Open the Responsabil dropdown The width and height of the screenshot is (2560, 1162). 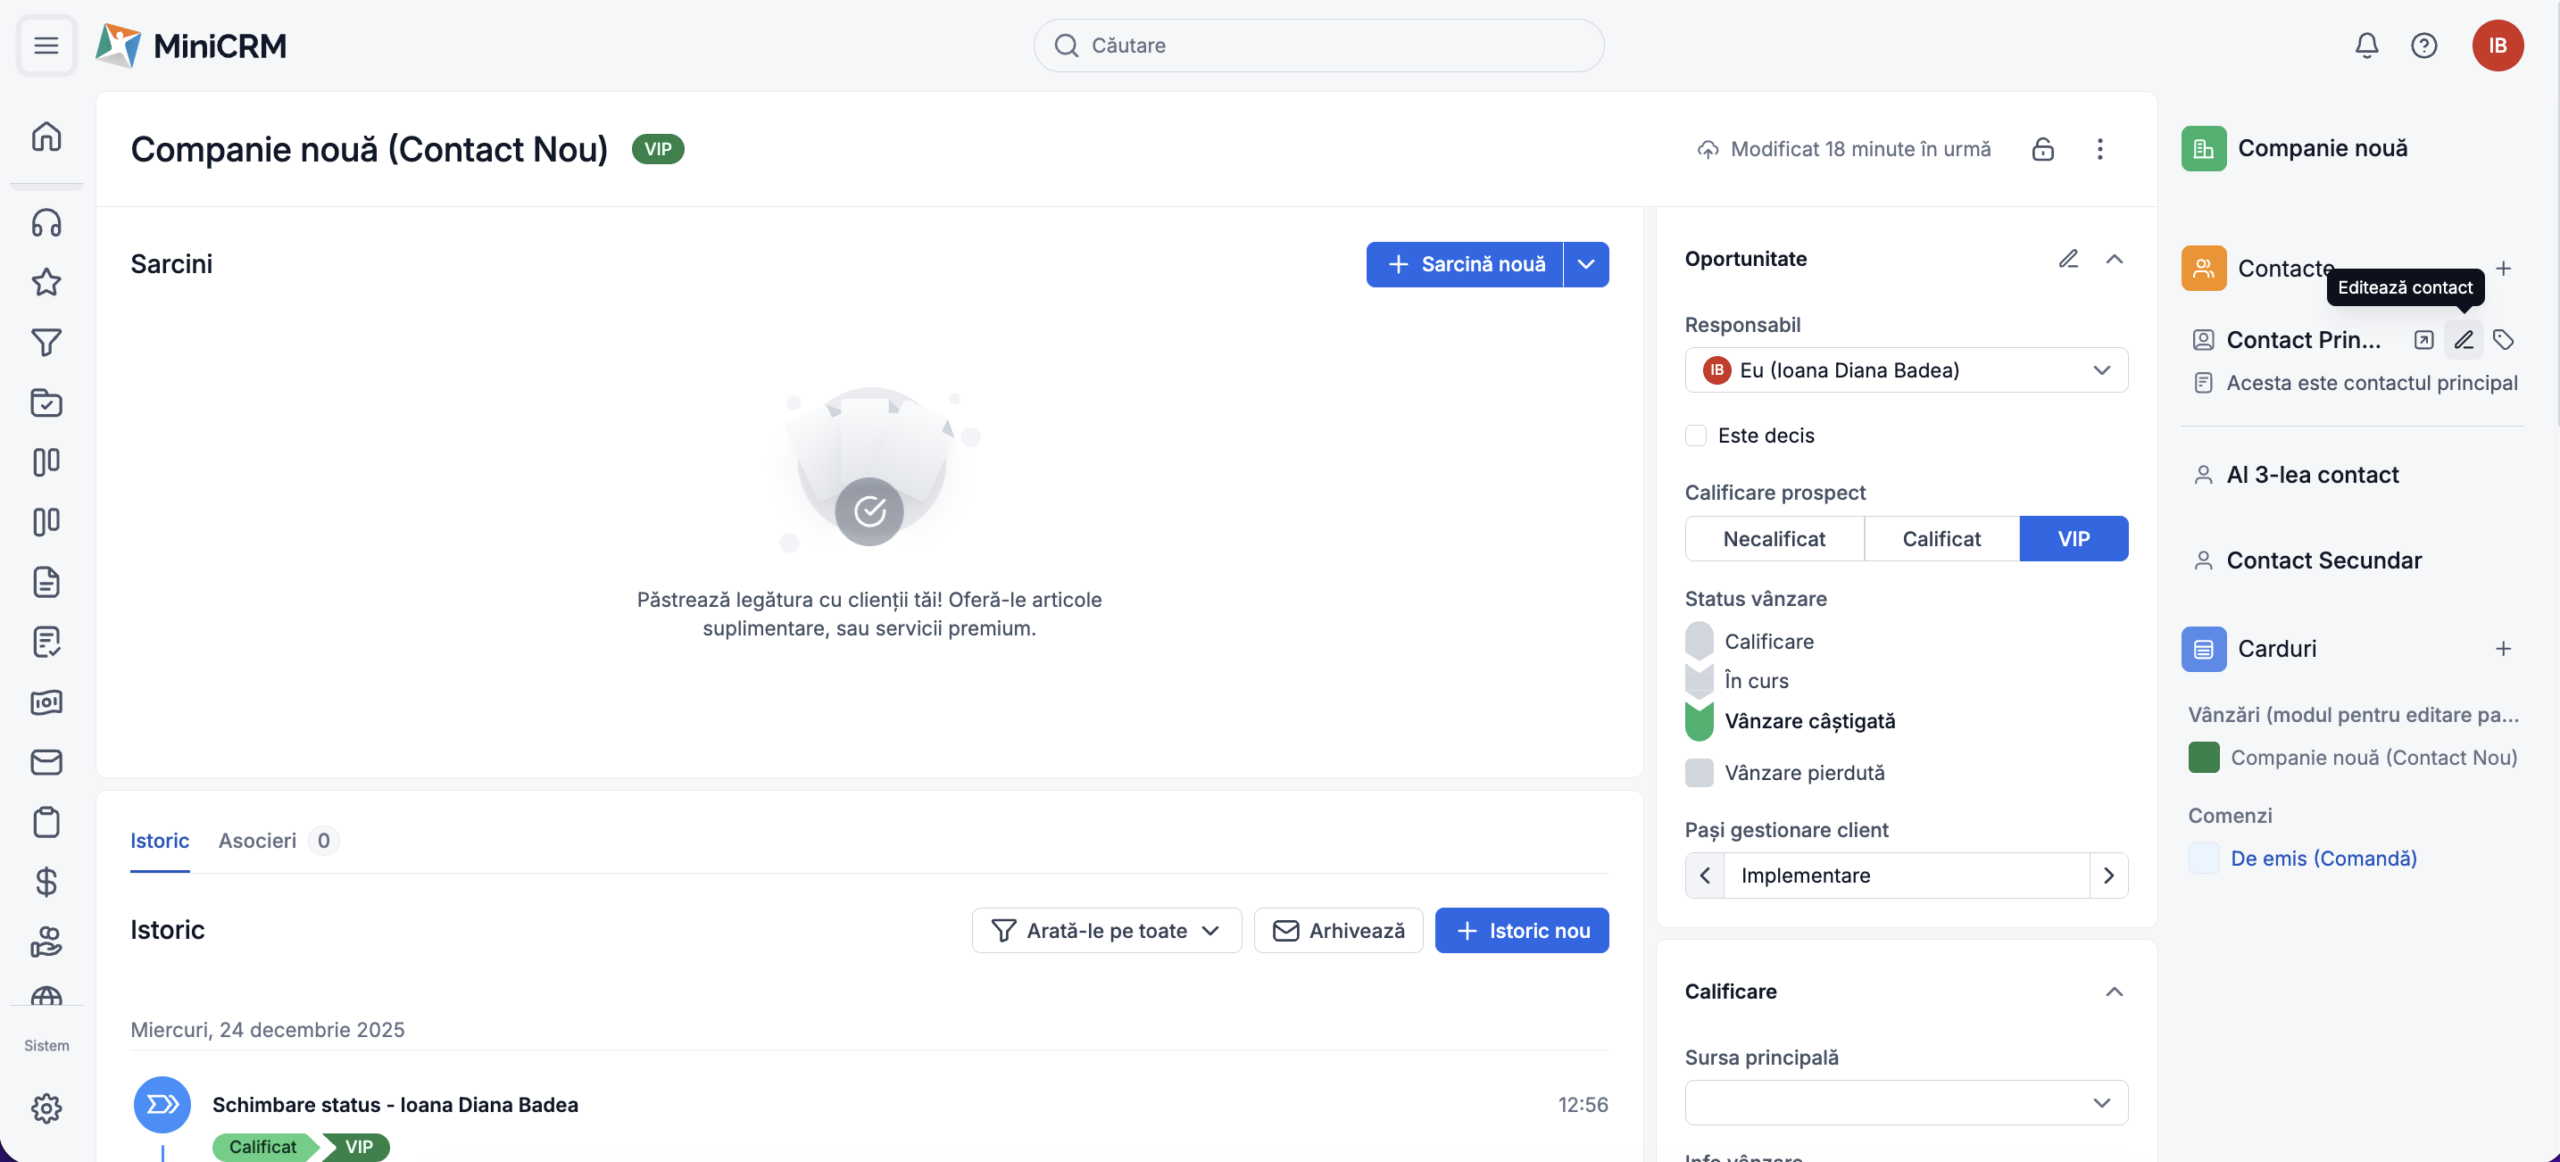[1906, 370]
